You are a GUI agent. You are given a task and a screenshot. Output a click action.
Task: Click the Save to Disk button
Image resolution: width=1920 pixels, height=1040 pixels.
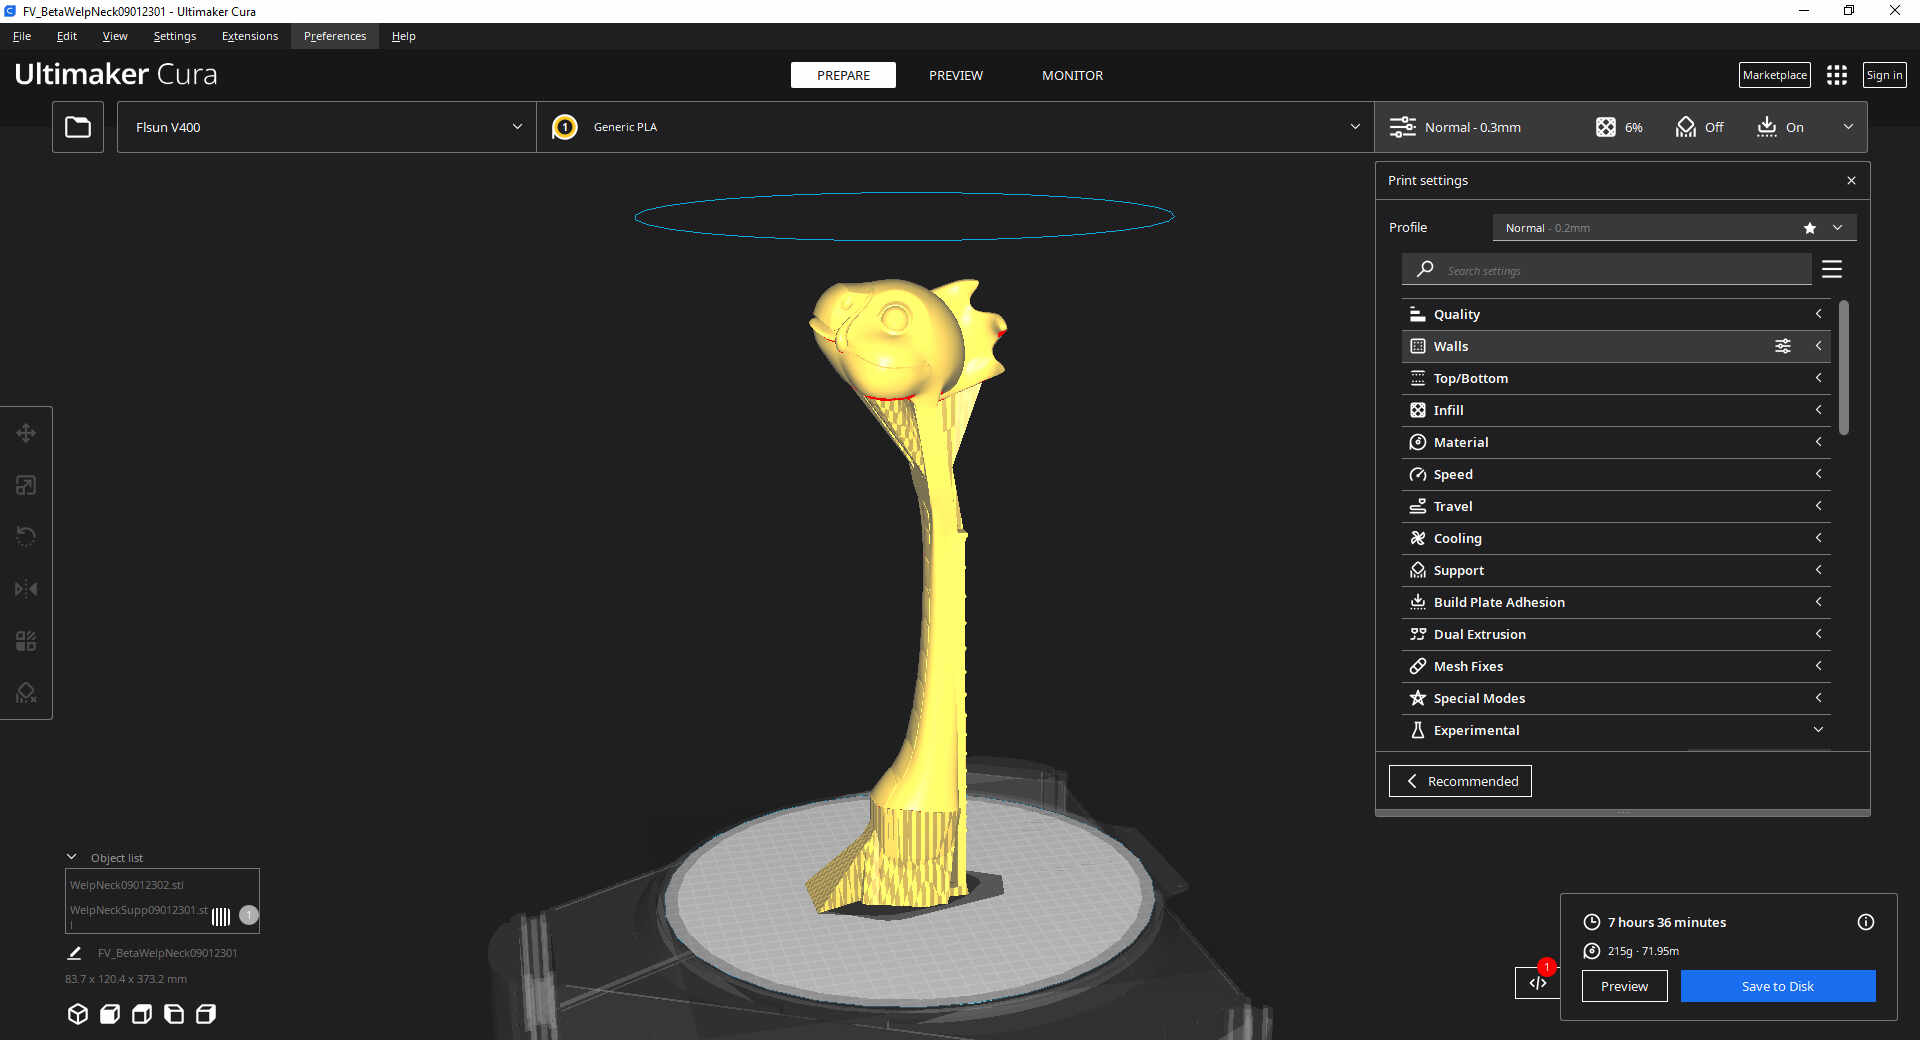pos(1777,986)
